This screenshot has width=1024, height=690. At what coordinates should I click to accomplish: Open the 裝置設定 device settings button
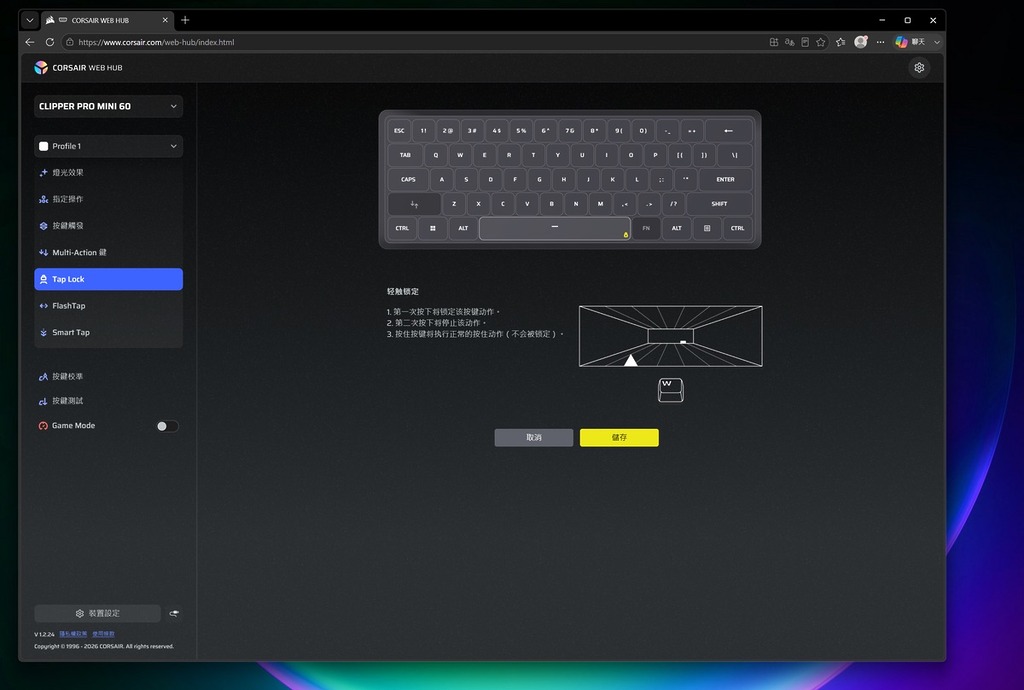(97, 613)
